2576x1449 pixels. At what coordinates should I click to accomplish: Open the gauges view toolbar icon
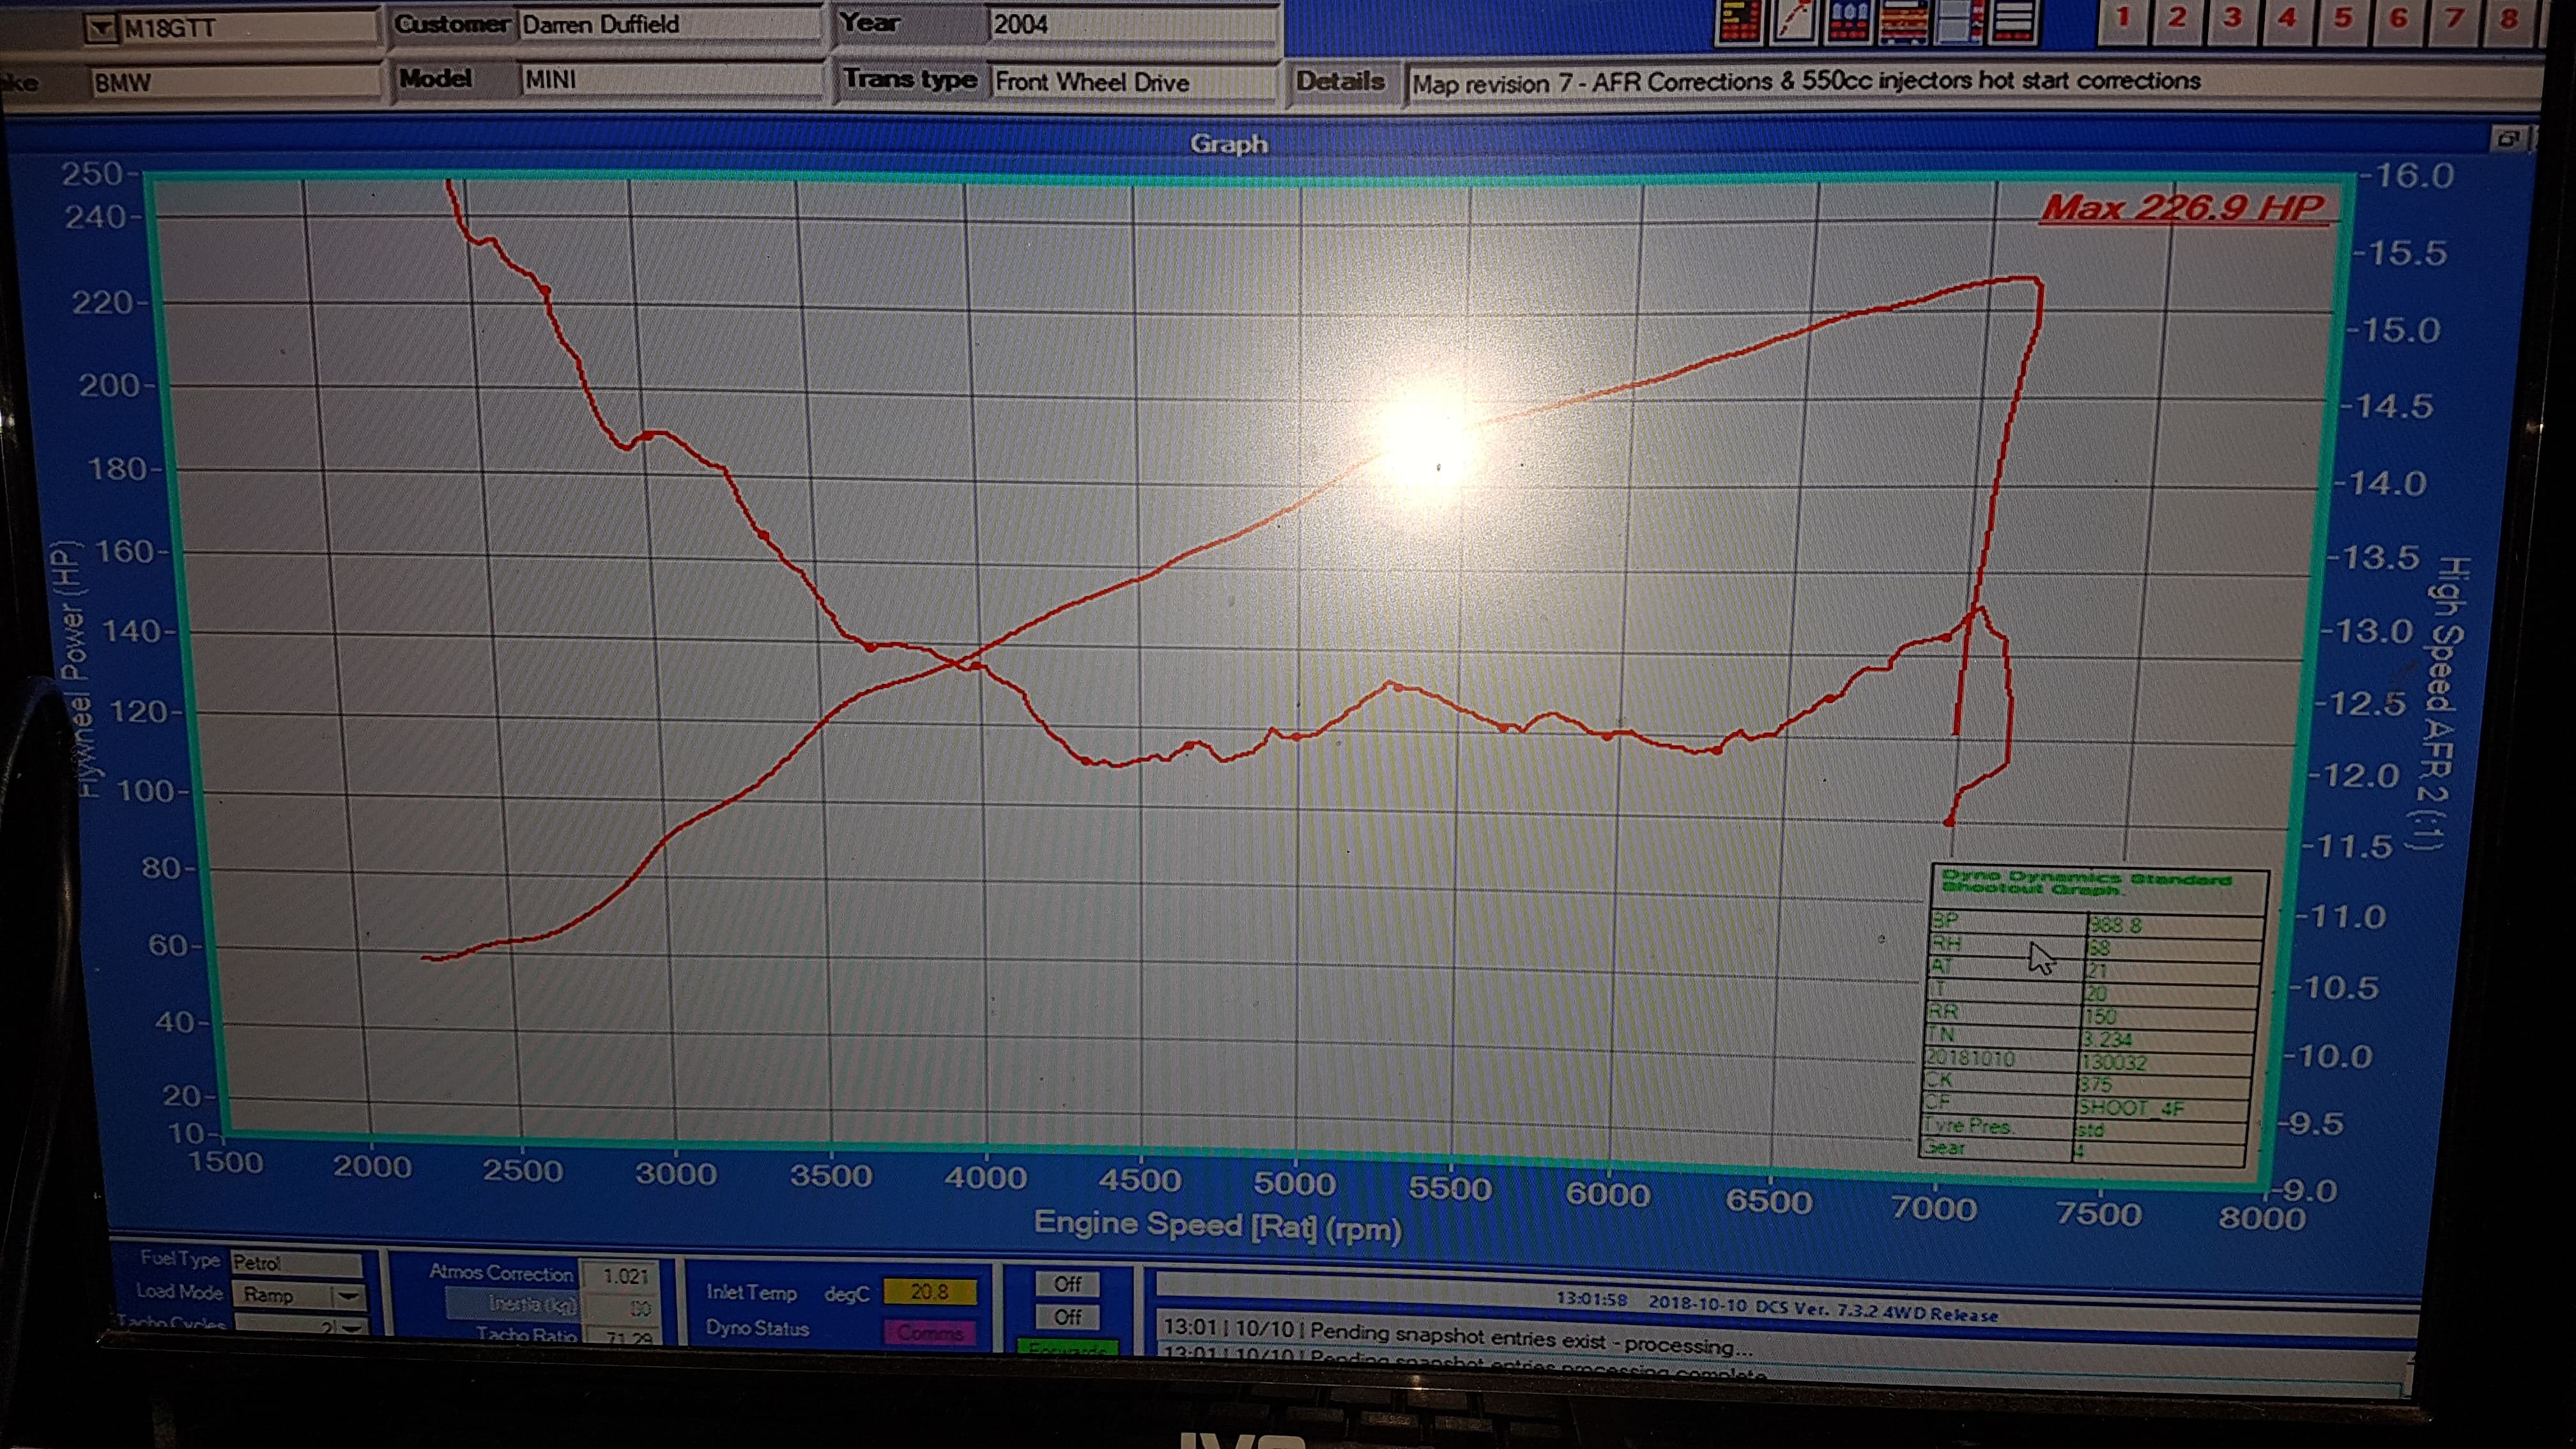click(x=1848, y=22)
